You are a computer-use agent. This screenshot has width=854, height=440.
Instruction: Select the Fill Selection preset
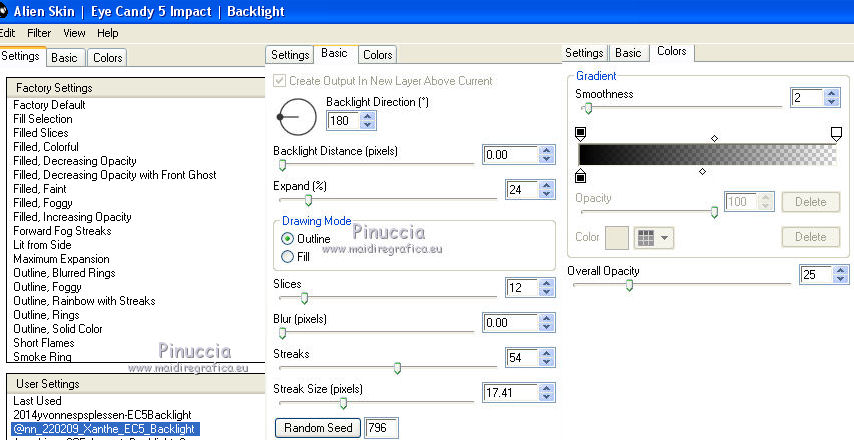42,119
